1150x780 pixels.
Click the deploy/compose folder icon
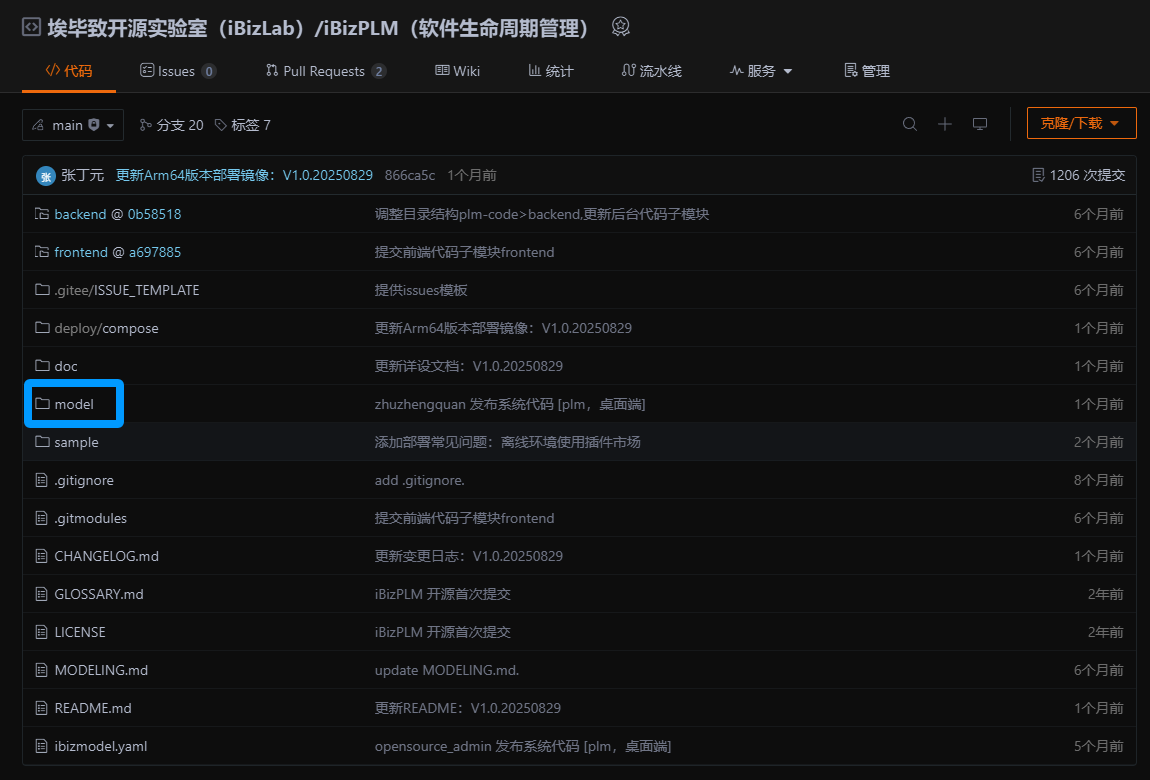coord(42,328)
